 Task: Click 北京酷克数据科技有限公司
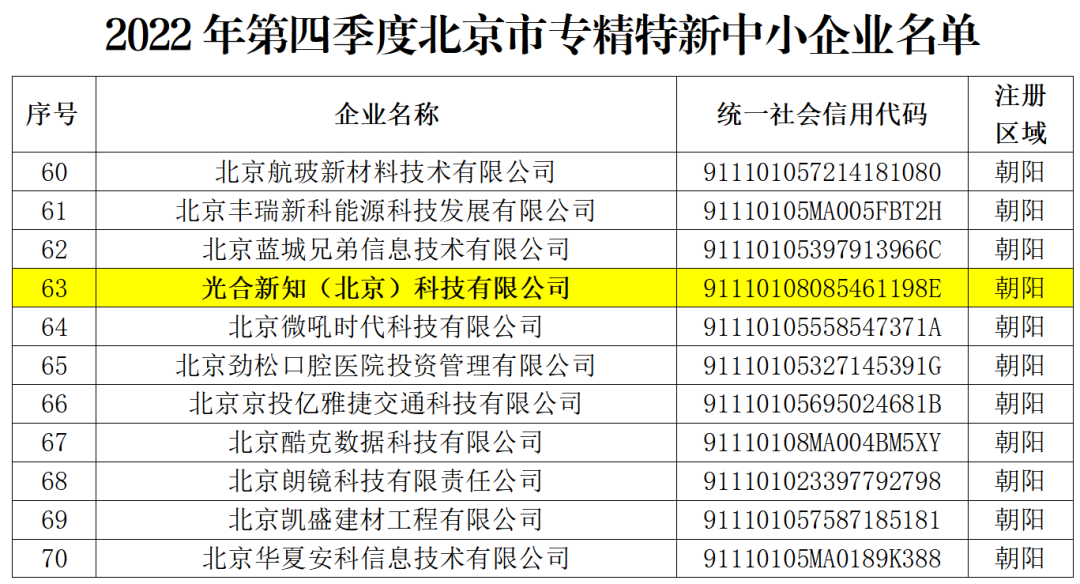[386, 442]
